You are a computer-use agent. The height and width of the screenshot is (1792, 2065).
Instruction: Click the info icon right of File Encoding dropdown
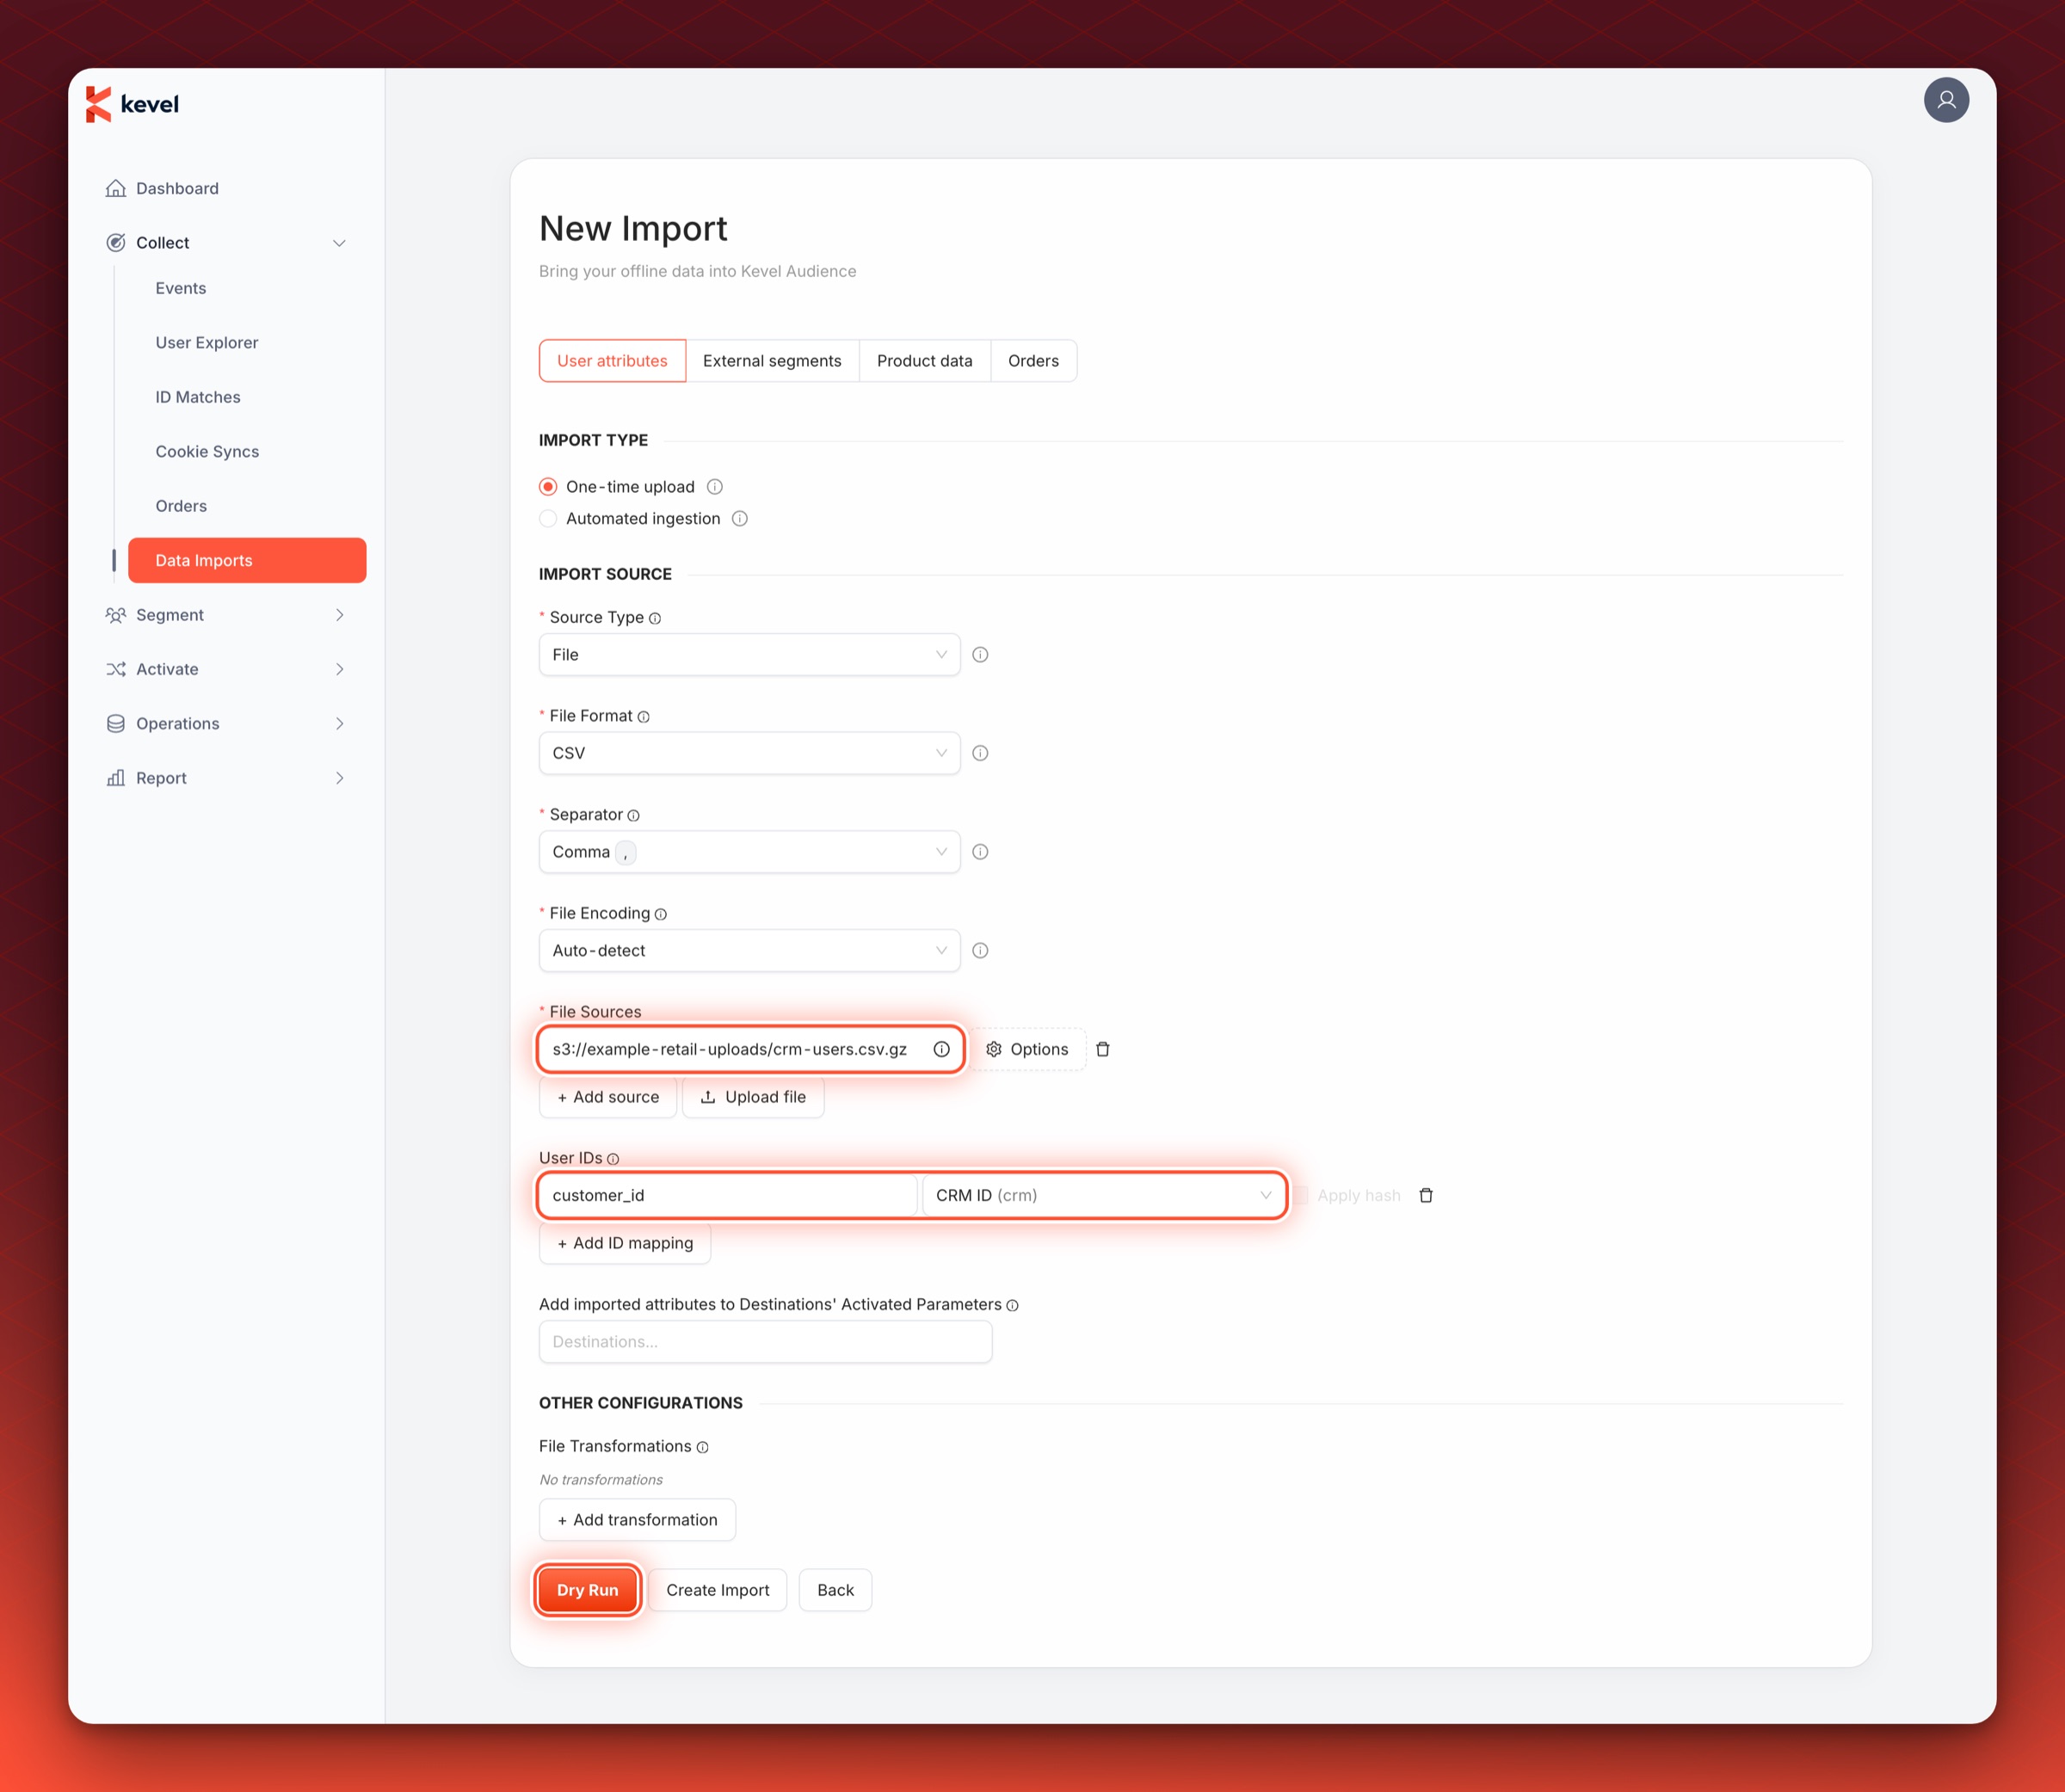[980, 951]
